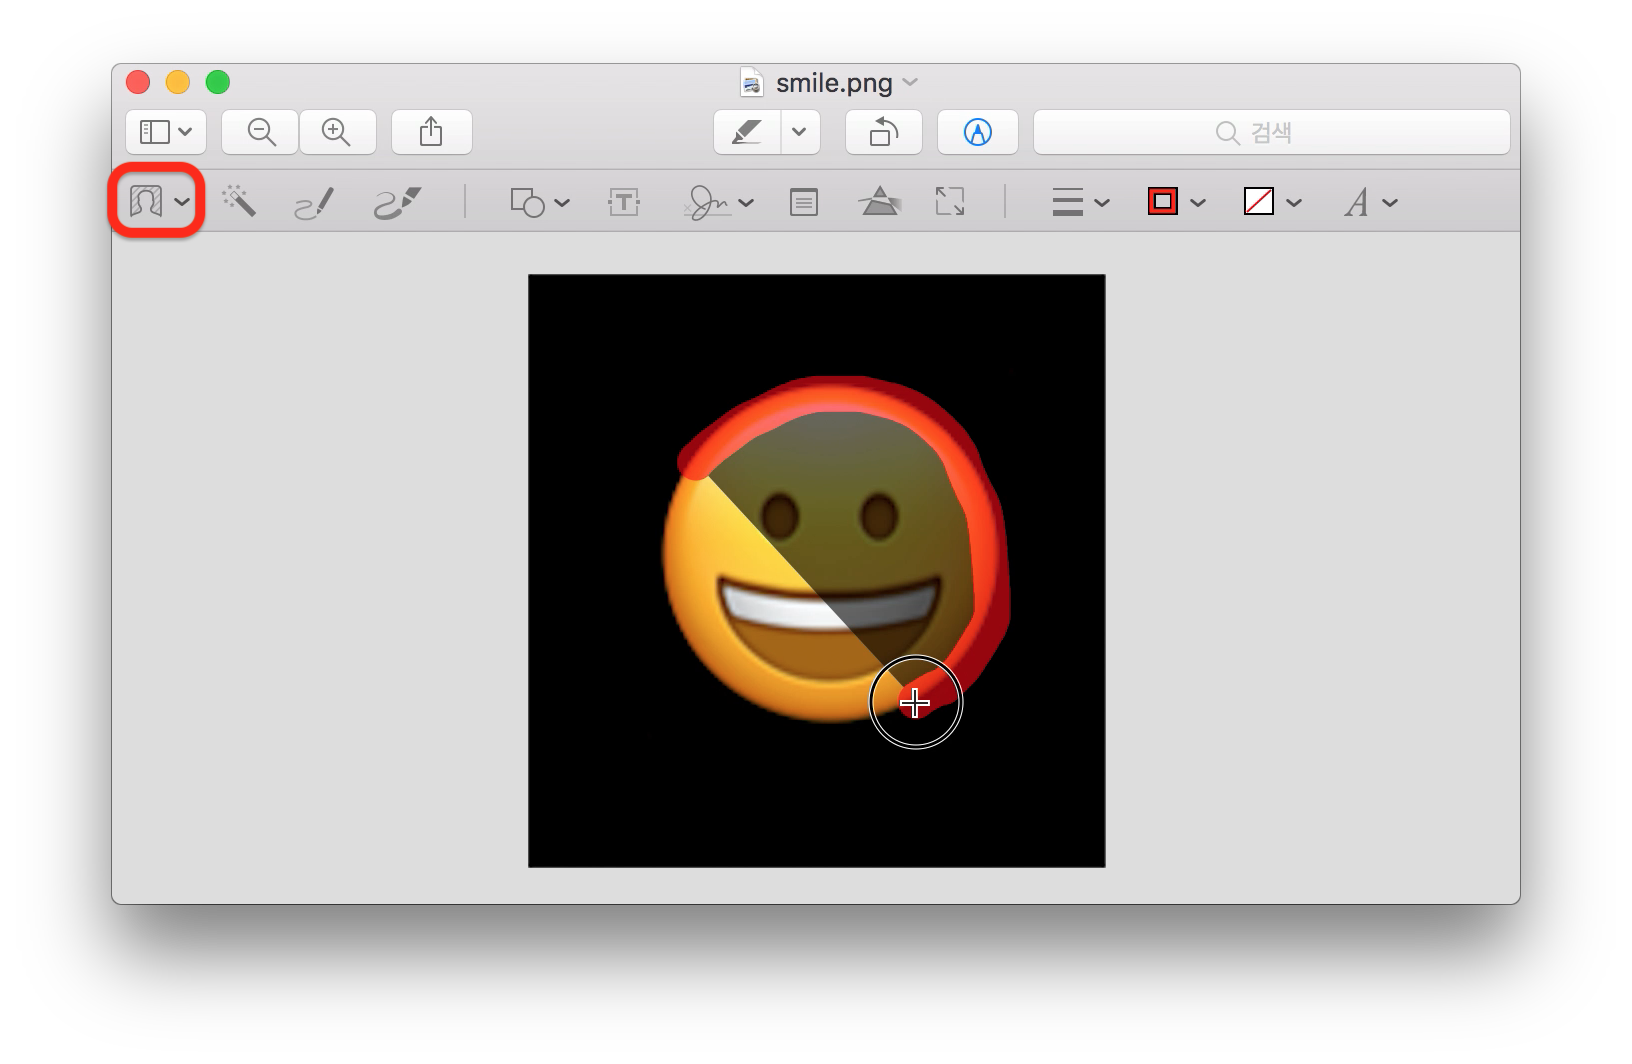
Task: Expand the Shapes dropdown arrow
Action: [562, 203]
